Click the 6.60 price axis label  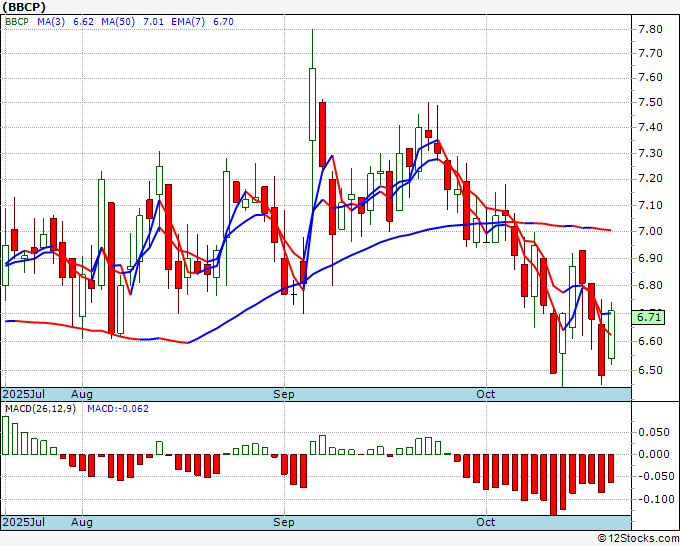[x=650, y=341]
